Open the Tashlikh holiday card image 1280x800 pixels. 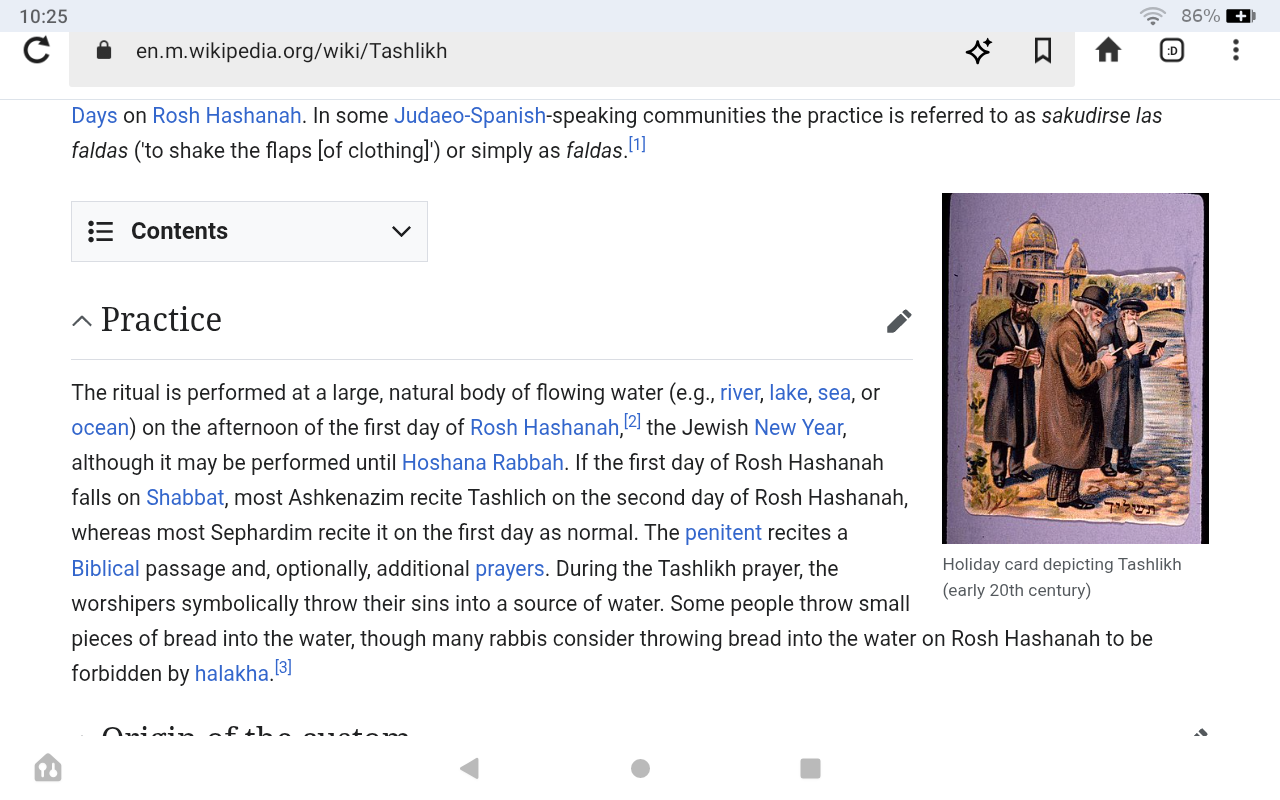(1075, 368)
